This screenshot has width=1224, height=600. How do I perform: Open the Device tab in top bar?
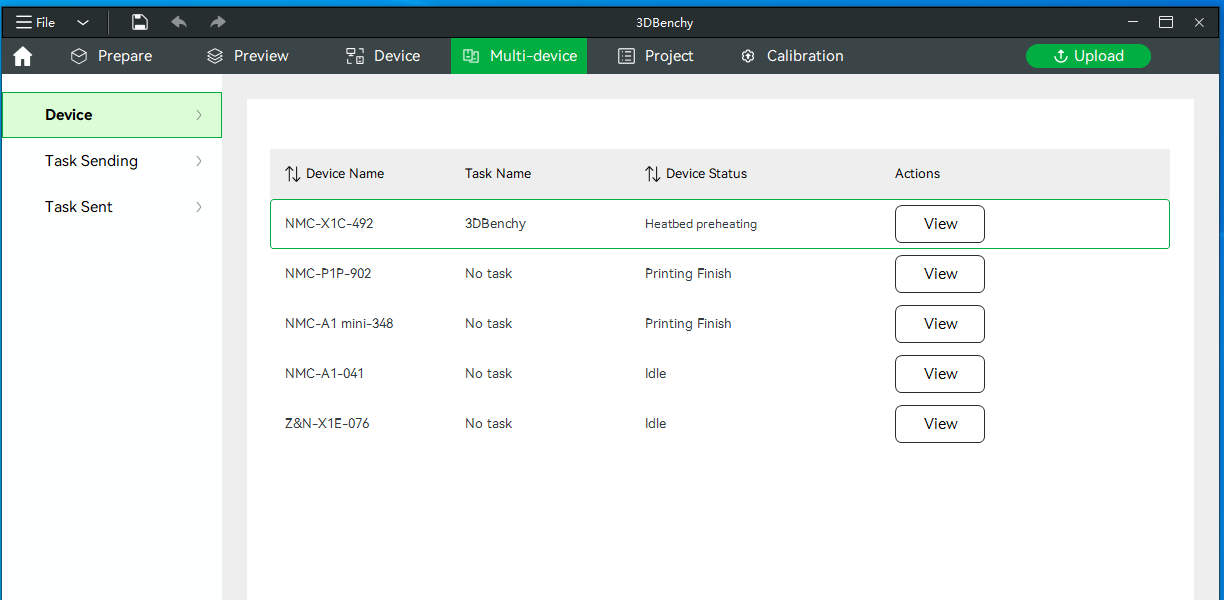tap(383, 56)
